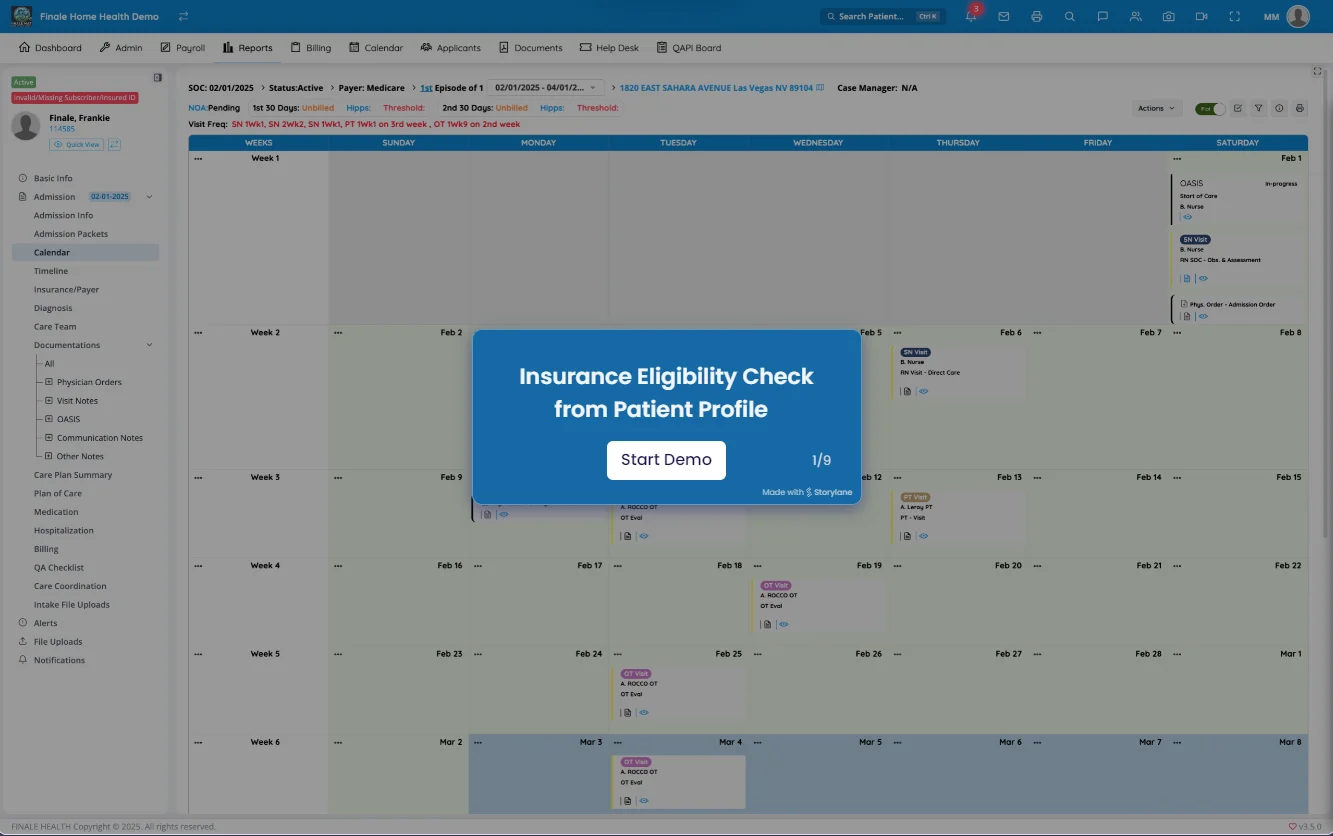Collapse the patient sidebar panel icon
1333x836 pixels.
[157, 78]
